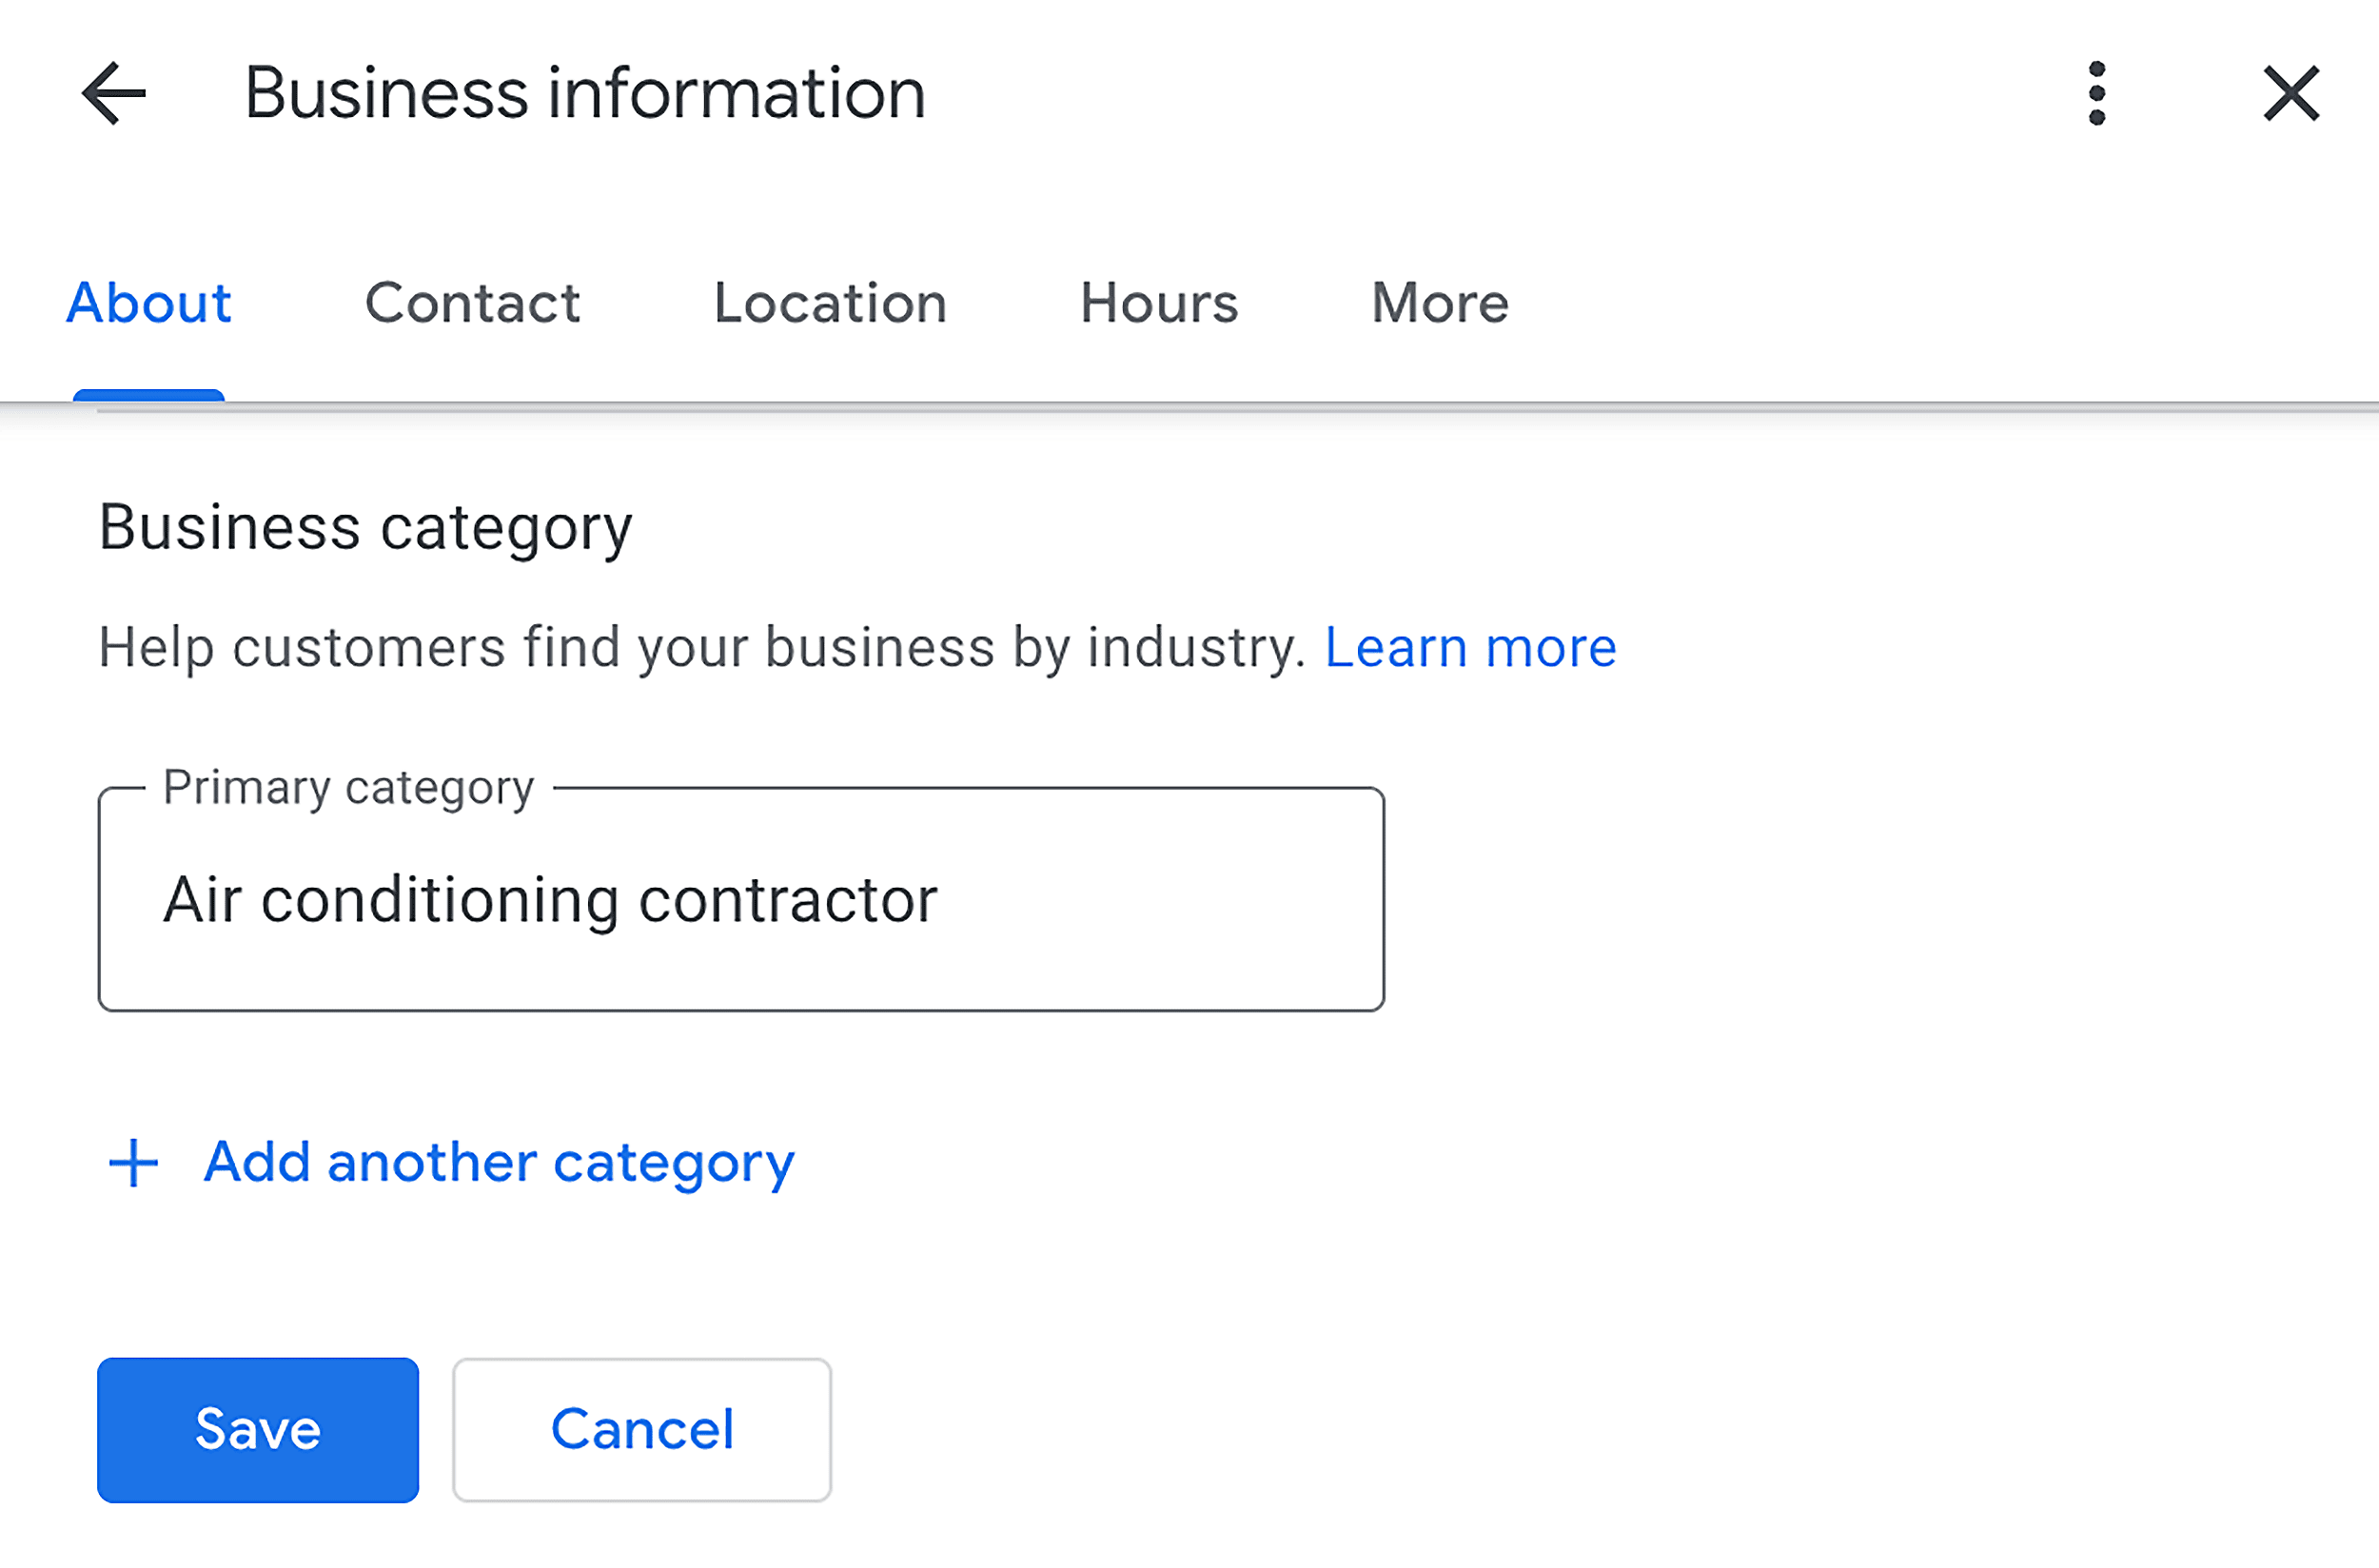This screenshot has height=1568, width=2379.
Task: Save the business category changes
Action: [x=257, y=1430]
